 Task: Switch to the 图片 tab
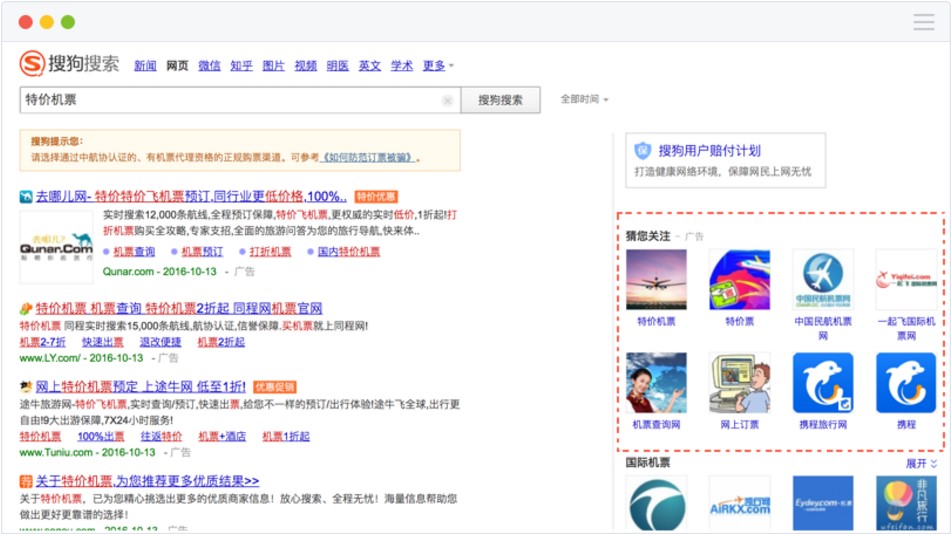pos(274,66)
